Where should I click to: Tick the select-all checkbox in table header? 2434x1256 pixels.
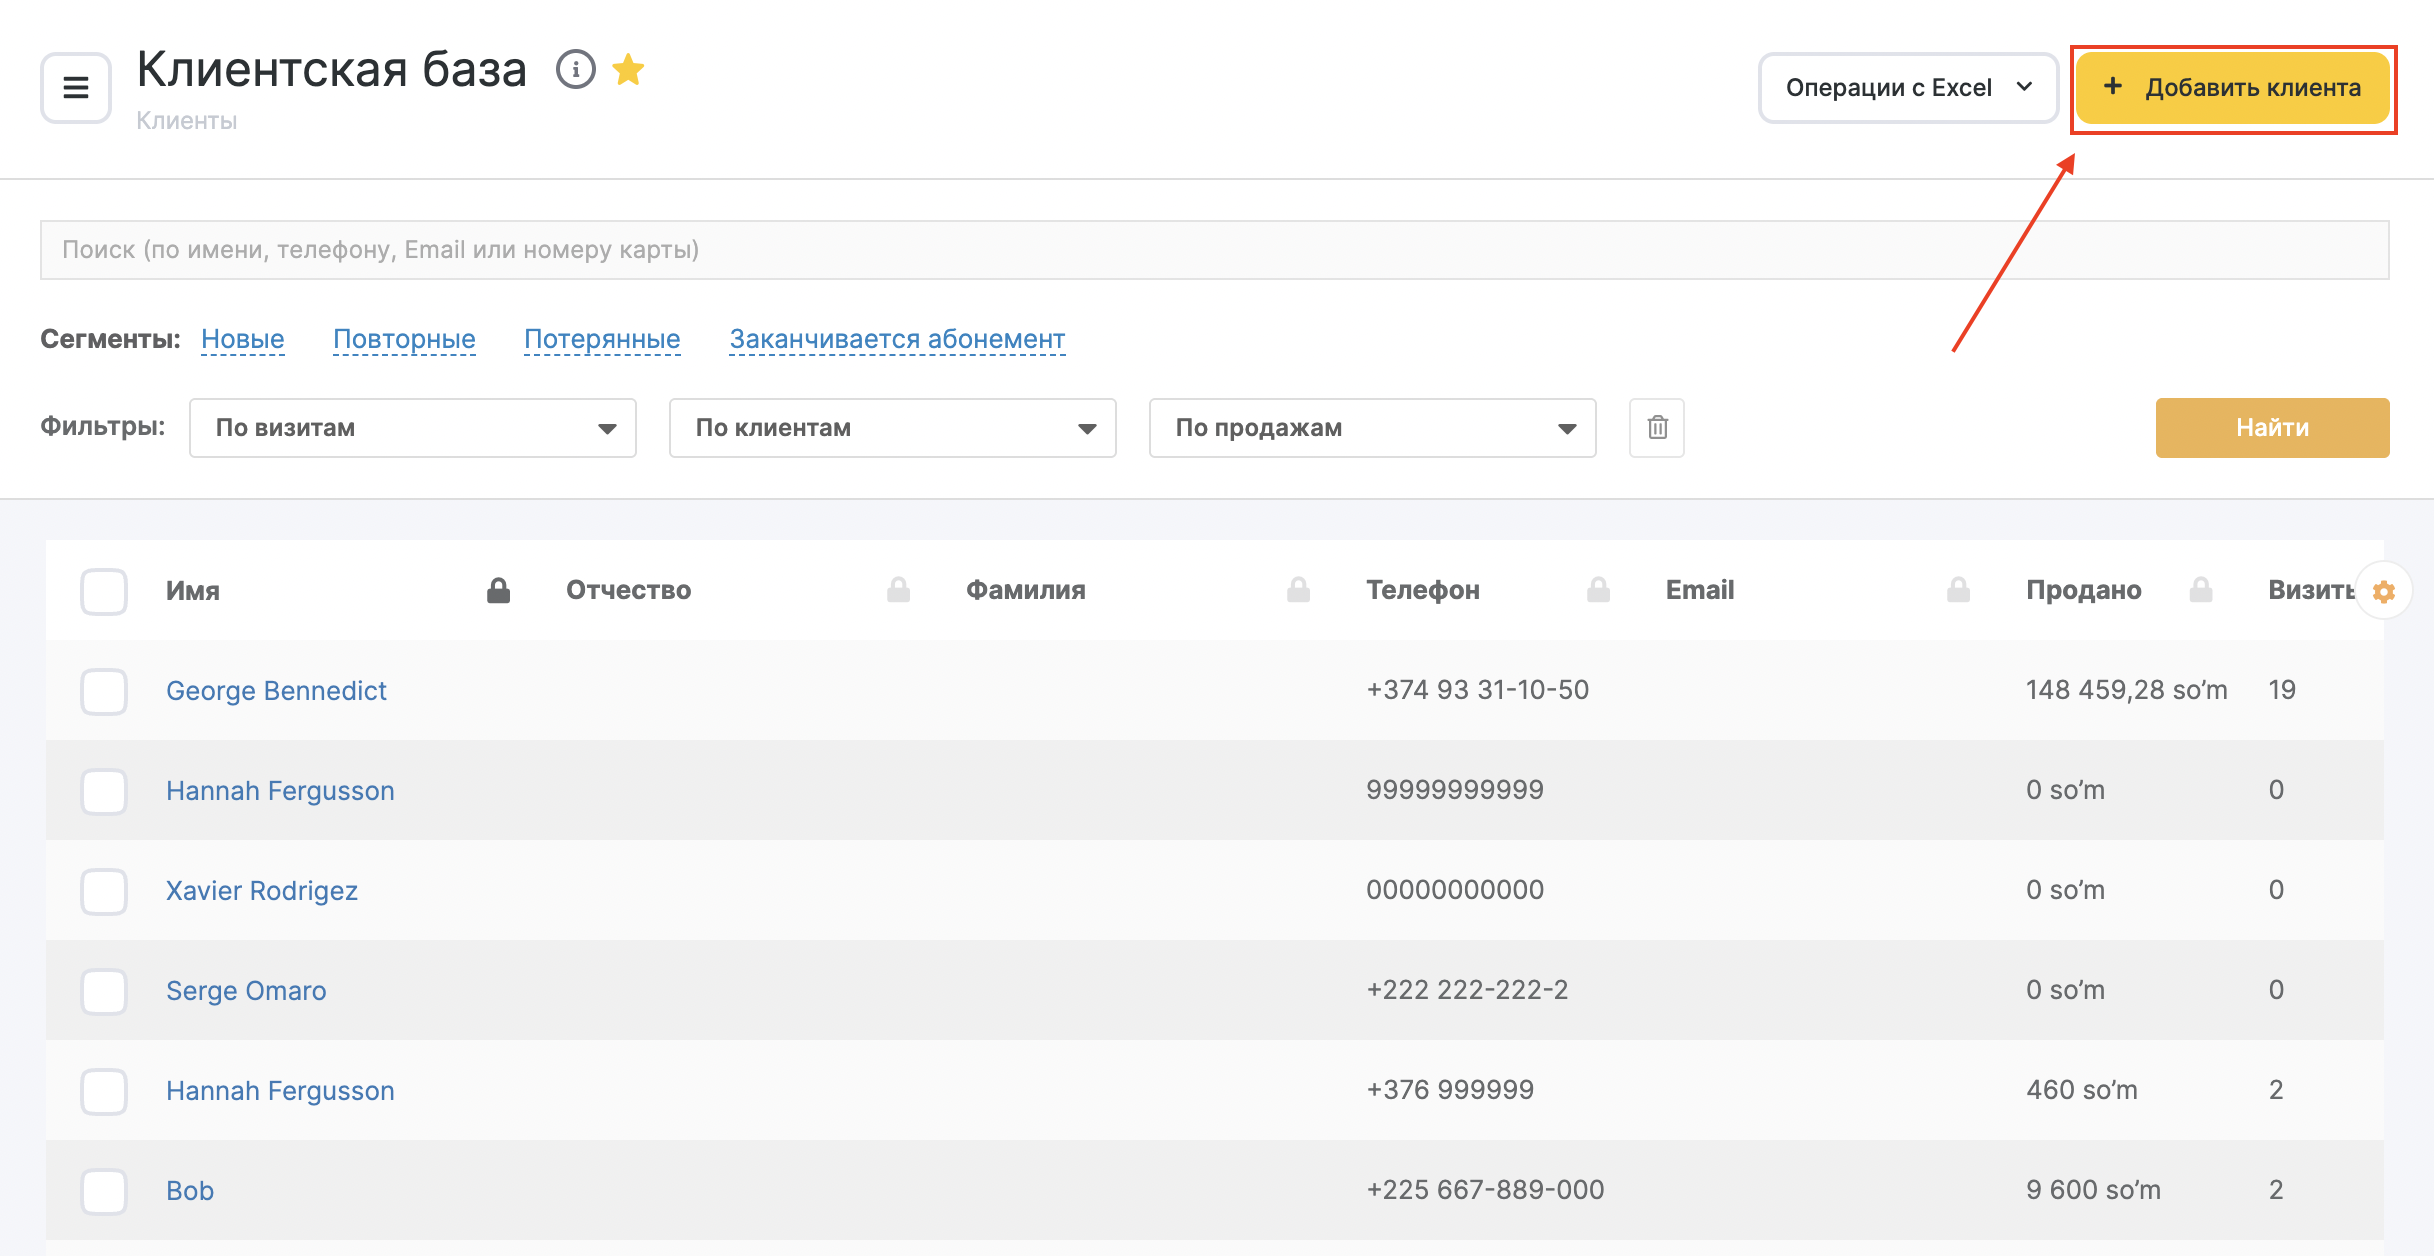[x=104, y=591]
